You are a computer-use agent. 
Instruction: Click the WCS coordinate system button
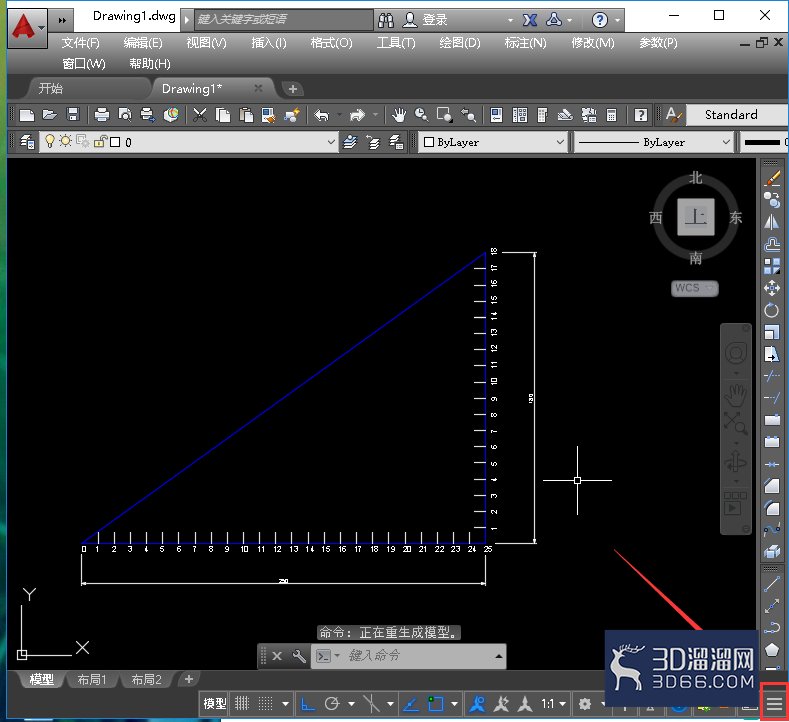click(x=694, y=288)
